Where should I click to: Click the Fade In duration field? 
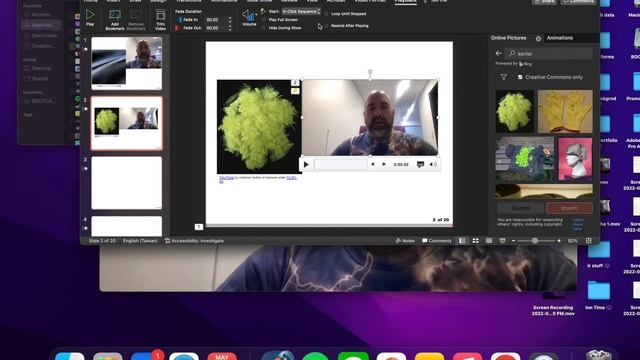tap(215, 20)
